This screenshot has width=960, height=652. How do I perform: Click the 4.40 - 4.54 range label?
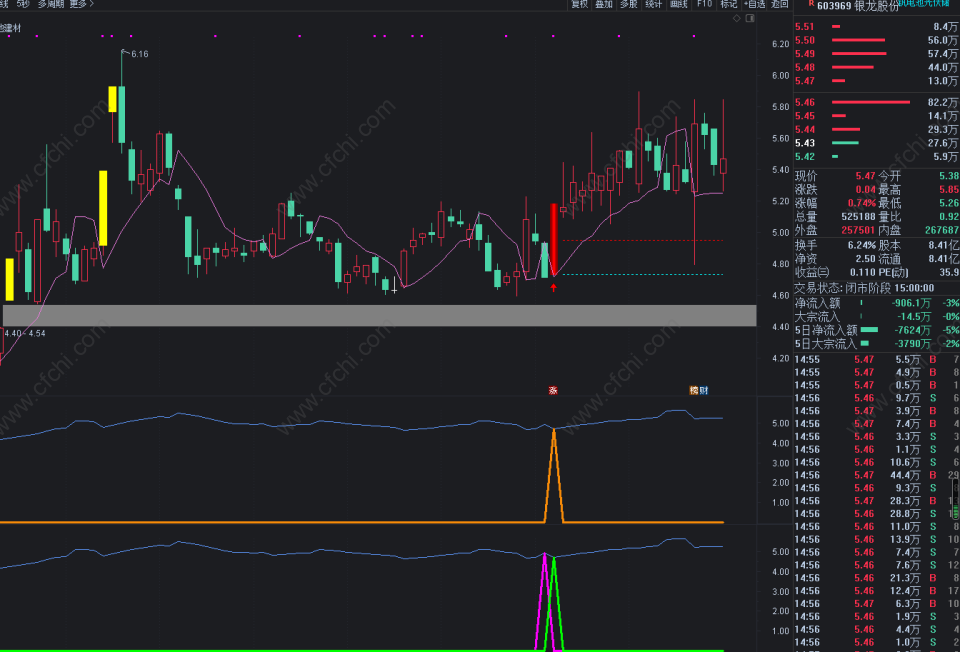click(x=25, y=333)
